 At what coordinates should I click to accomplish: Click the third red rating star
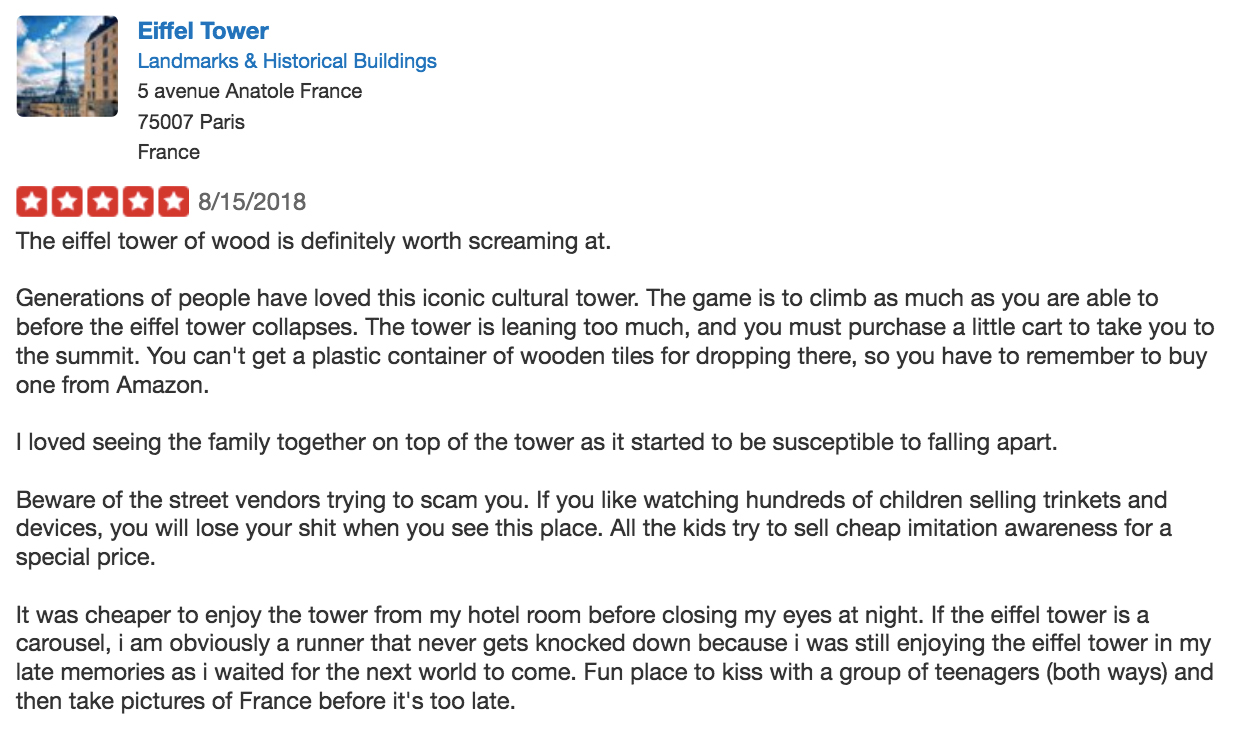click(103, 202)
